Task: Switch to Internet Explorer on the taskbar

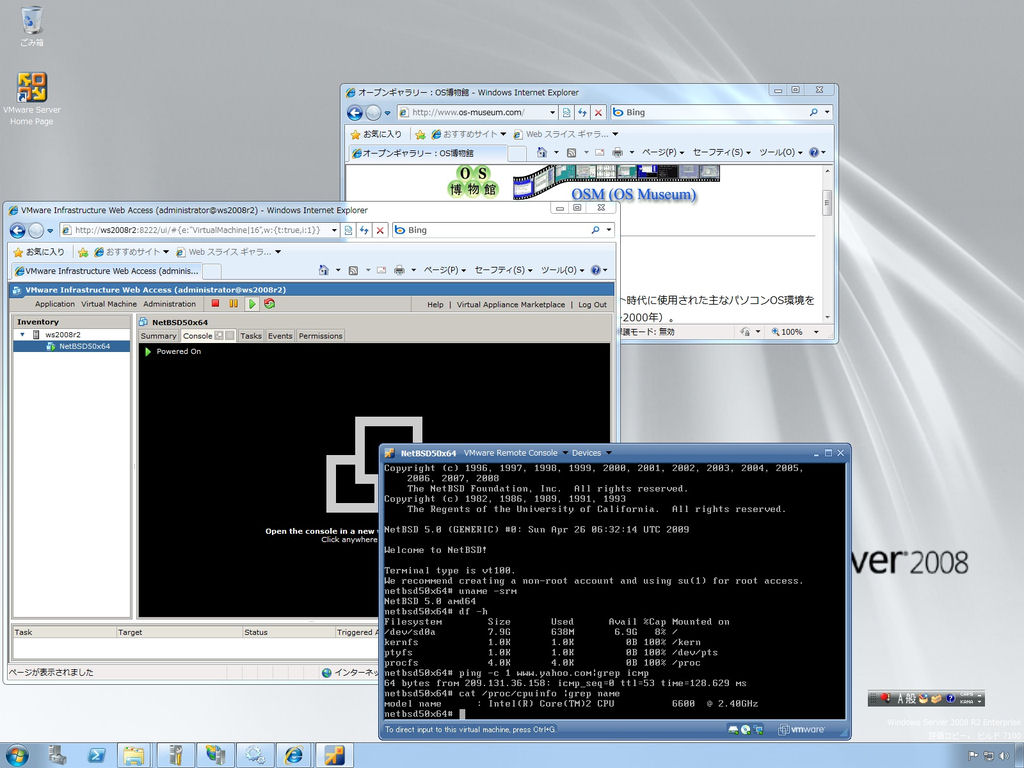Action: coord(294,755)
